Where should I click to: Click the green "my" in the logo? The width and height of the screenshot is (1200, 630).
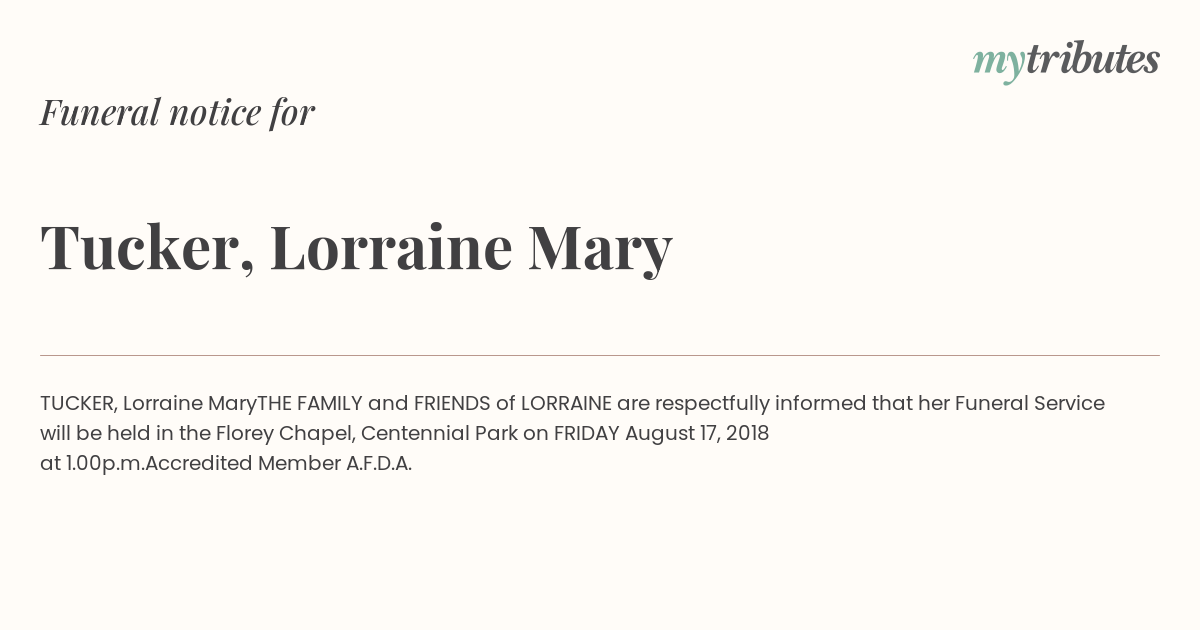coord(999,63)
